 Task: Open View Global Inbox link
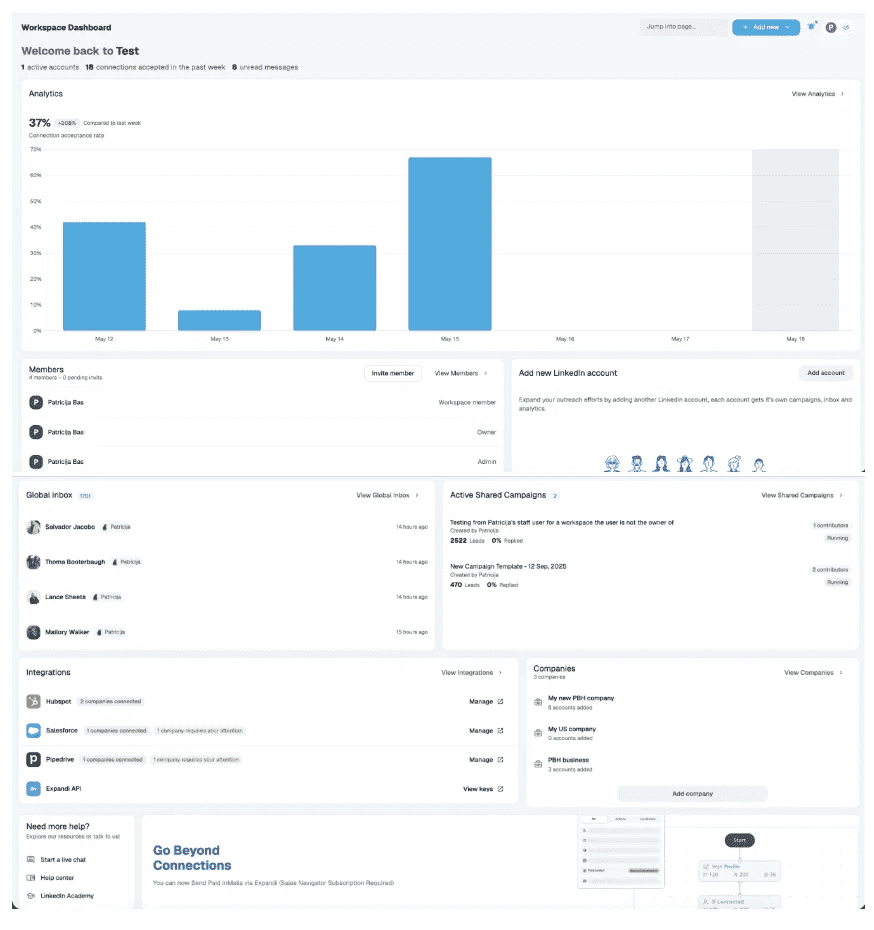coord(382,495)
